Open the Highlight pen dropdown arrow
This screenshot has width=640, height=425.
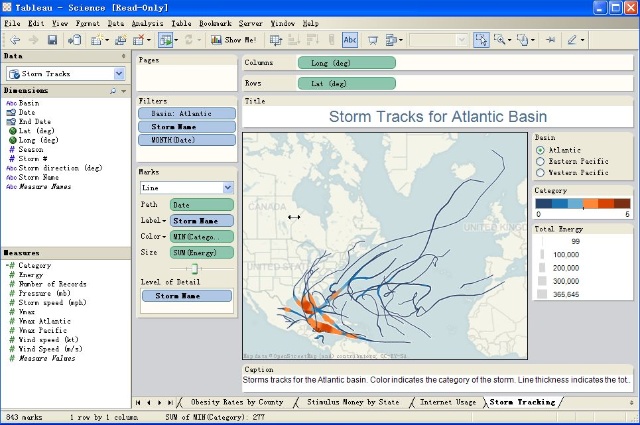pos(582,40)
